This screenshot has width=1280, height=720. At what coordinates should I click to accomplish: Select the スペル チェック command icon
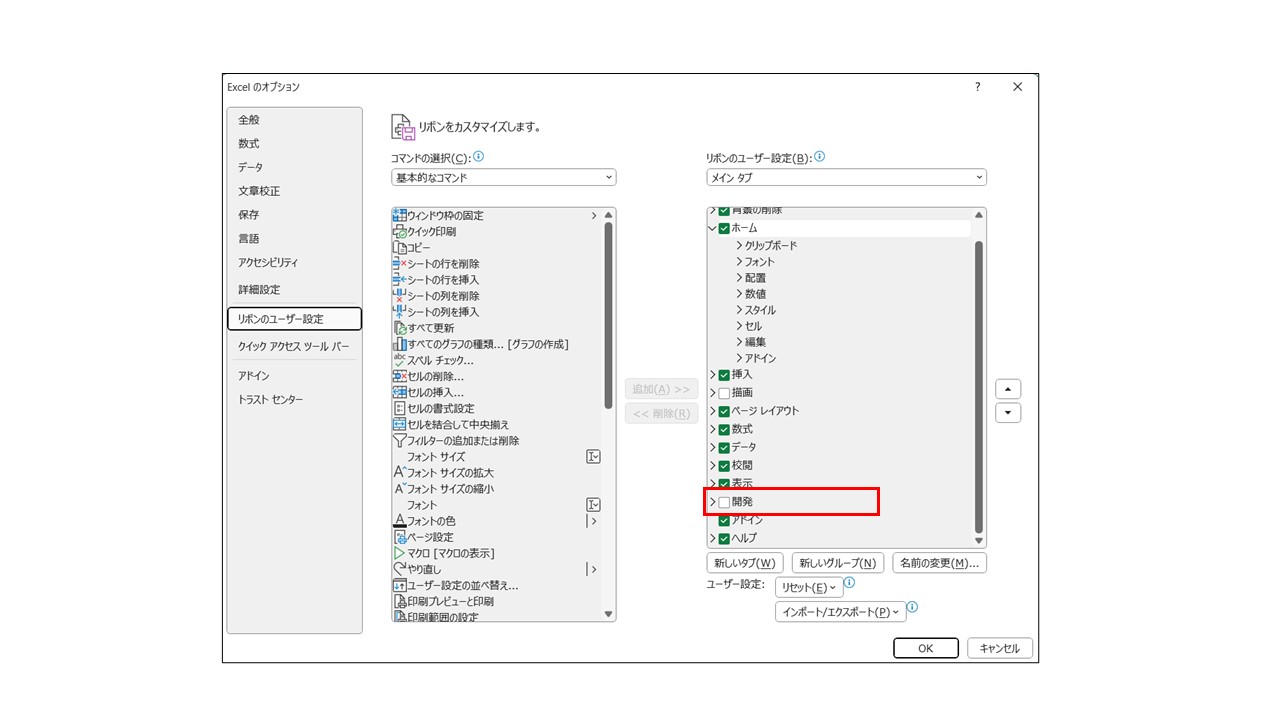coord(399,360)
